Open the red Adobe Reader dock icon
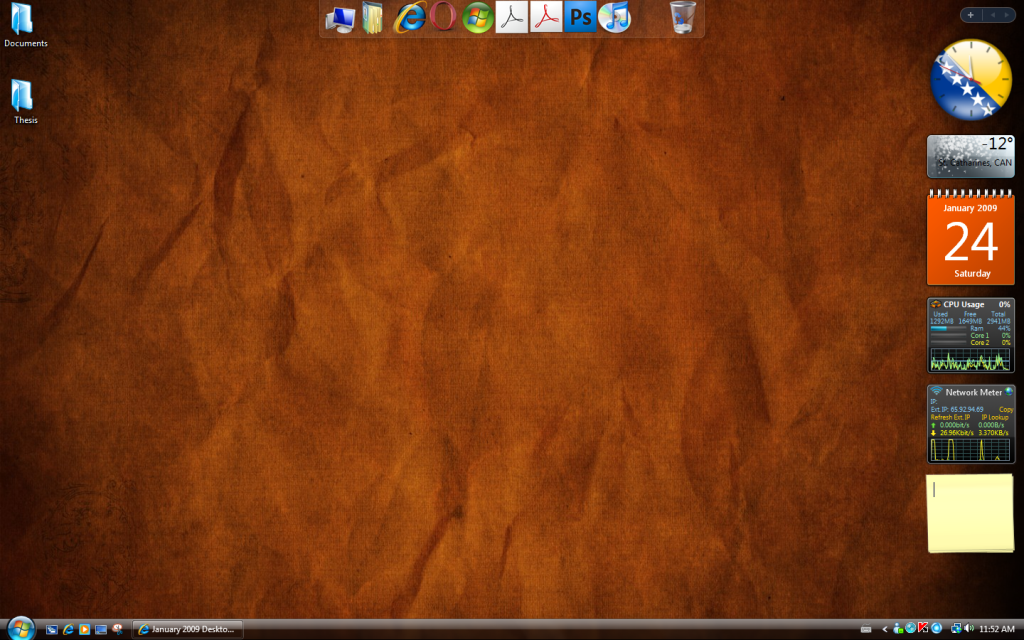 pyautogui.click(x=545, y=17)
